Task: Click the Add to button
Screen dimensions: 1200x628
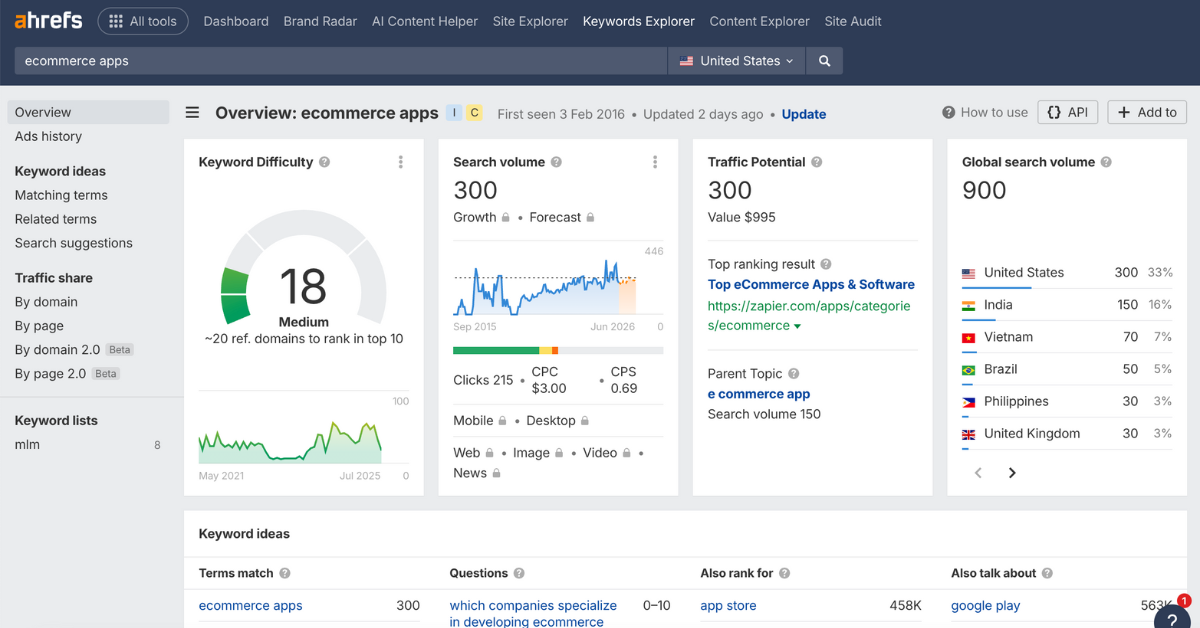Action: (x=1147, y=113)
